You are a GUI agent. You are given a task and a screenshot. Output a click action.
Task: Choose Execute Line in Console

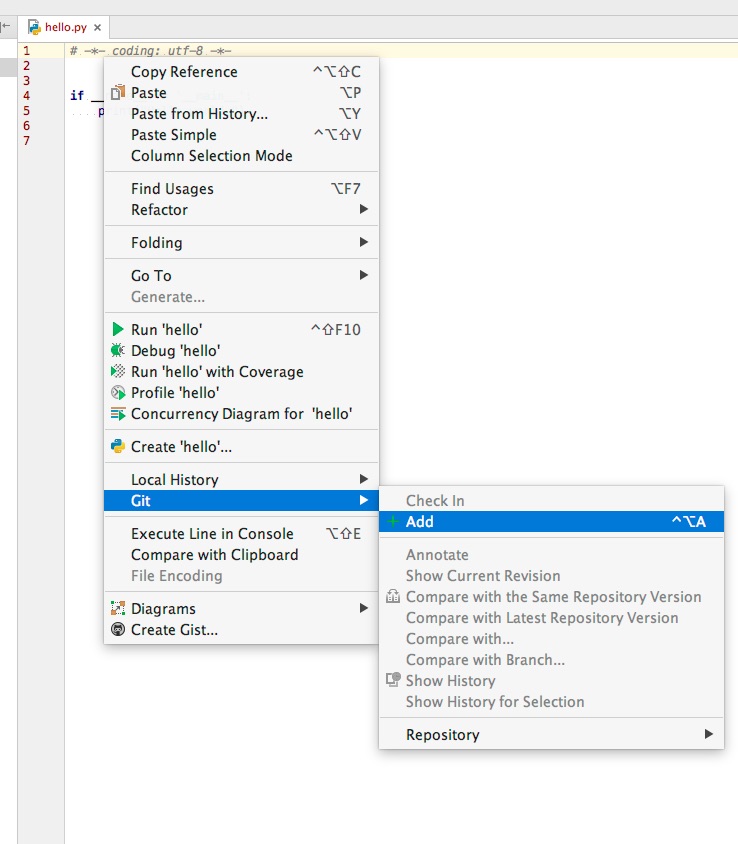click(x=241, y=533)
